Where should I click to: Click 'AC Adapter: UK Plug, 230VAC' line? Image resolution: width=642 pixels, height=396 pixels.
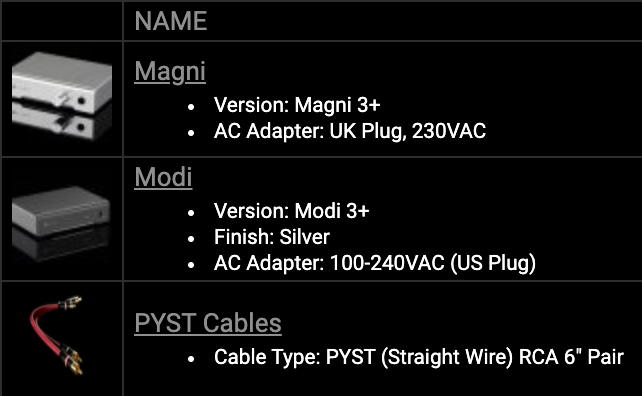point(350,131)
